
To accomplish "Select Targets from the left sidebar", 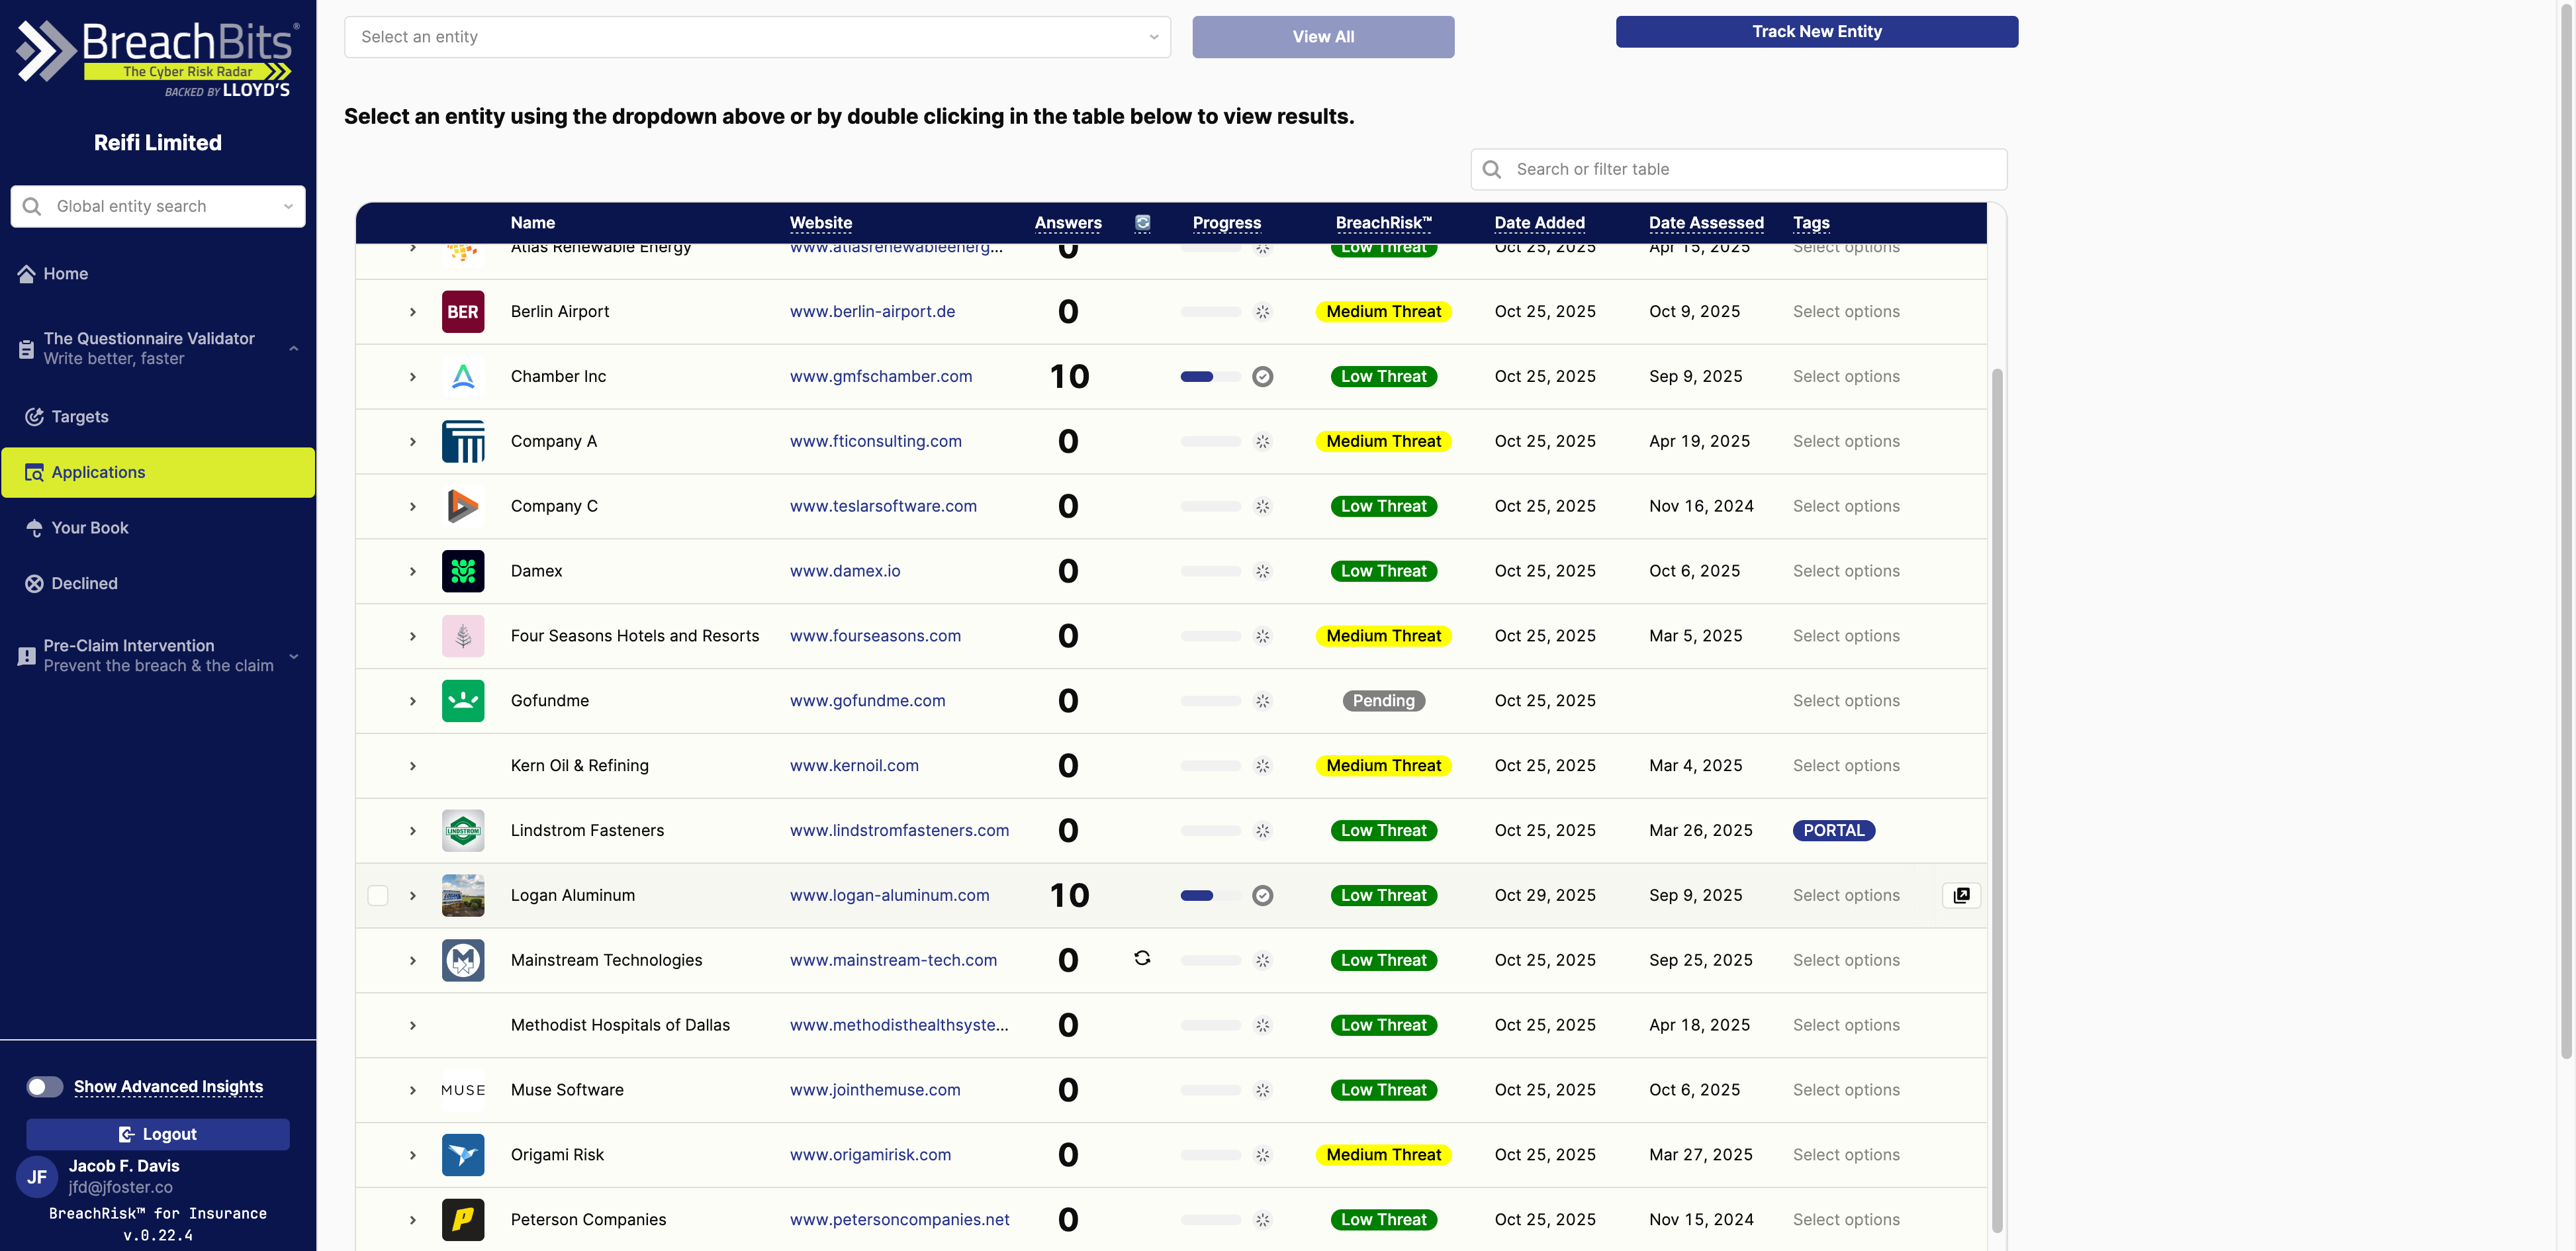I will tap(79, 416).
